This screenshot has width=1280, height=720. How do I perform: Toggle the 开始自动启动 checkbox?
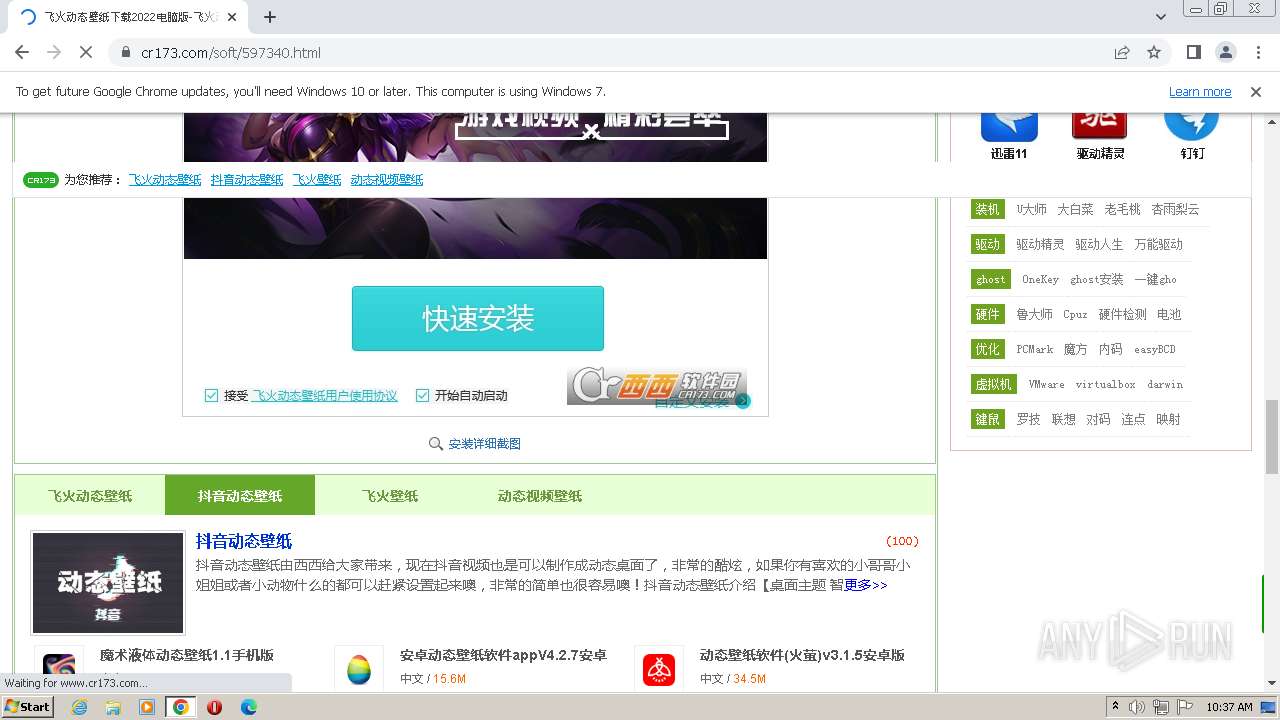click(422, 395)
